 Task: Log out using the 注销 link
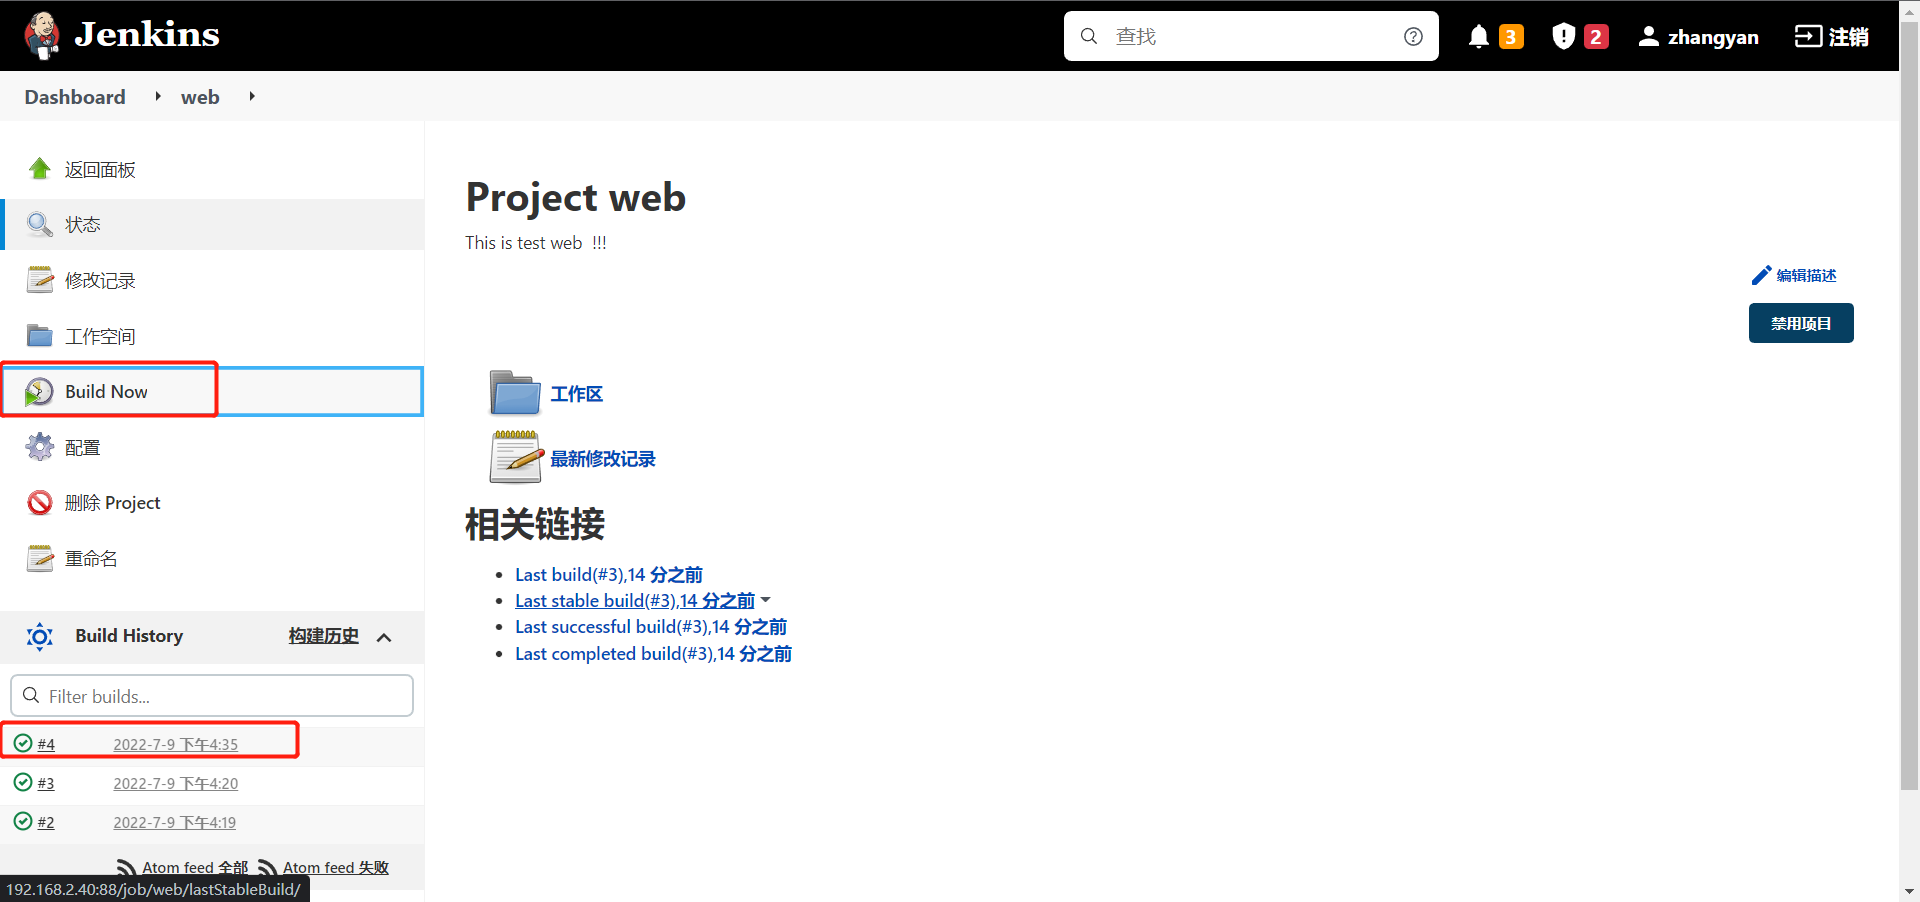(x=1831, y=37)
